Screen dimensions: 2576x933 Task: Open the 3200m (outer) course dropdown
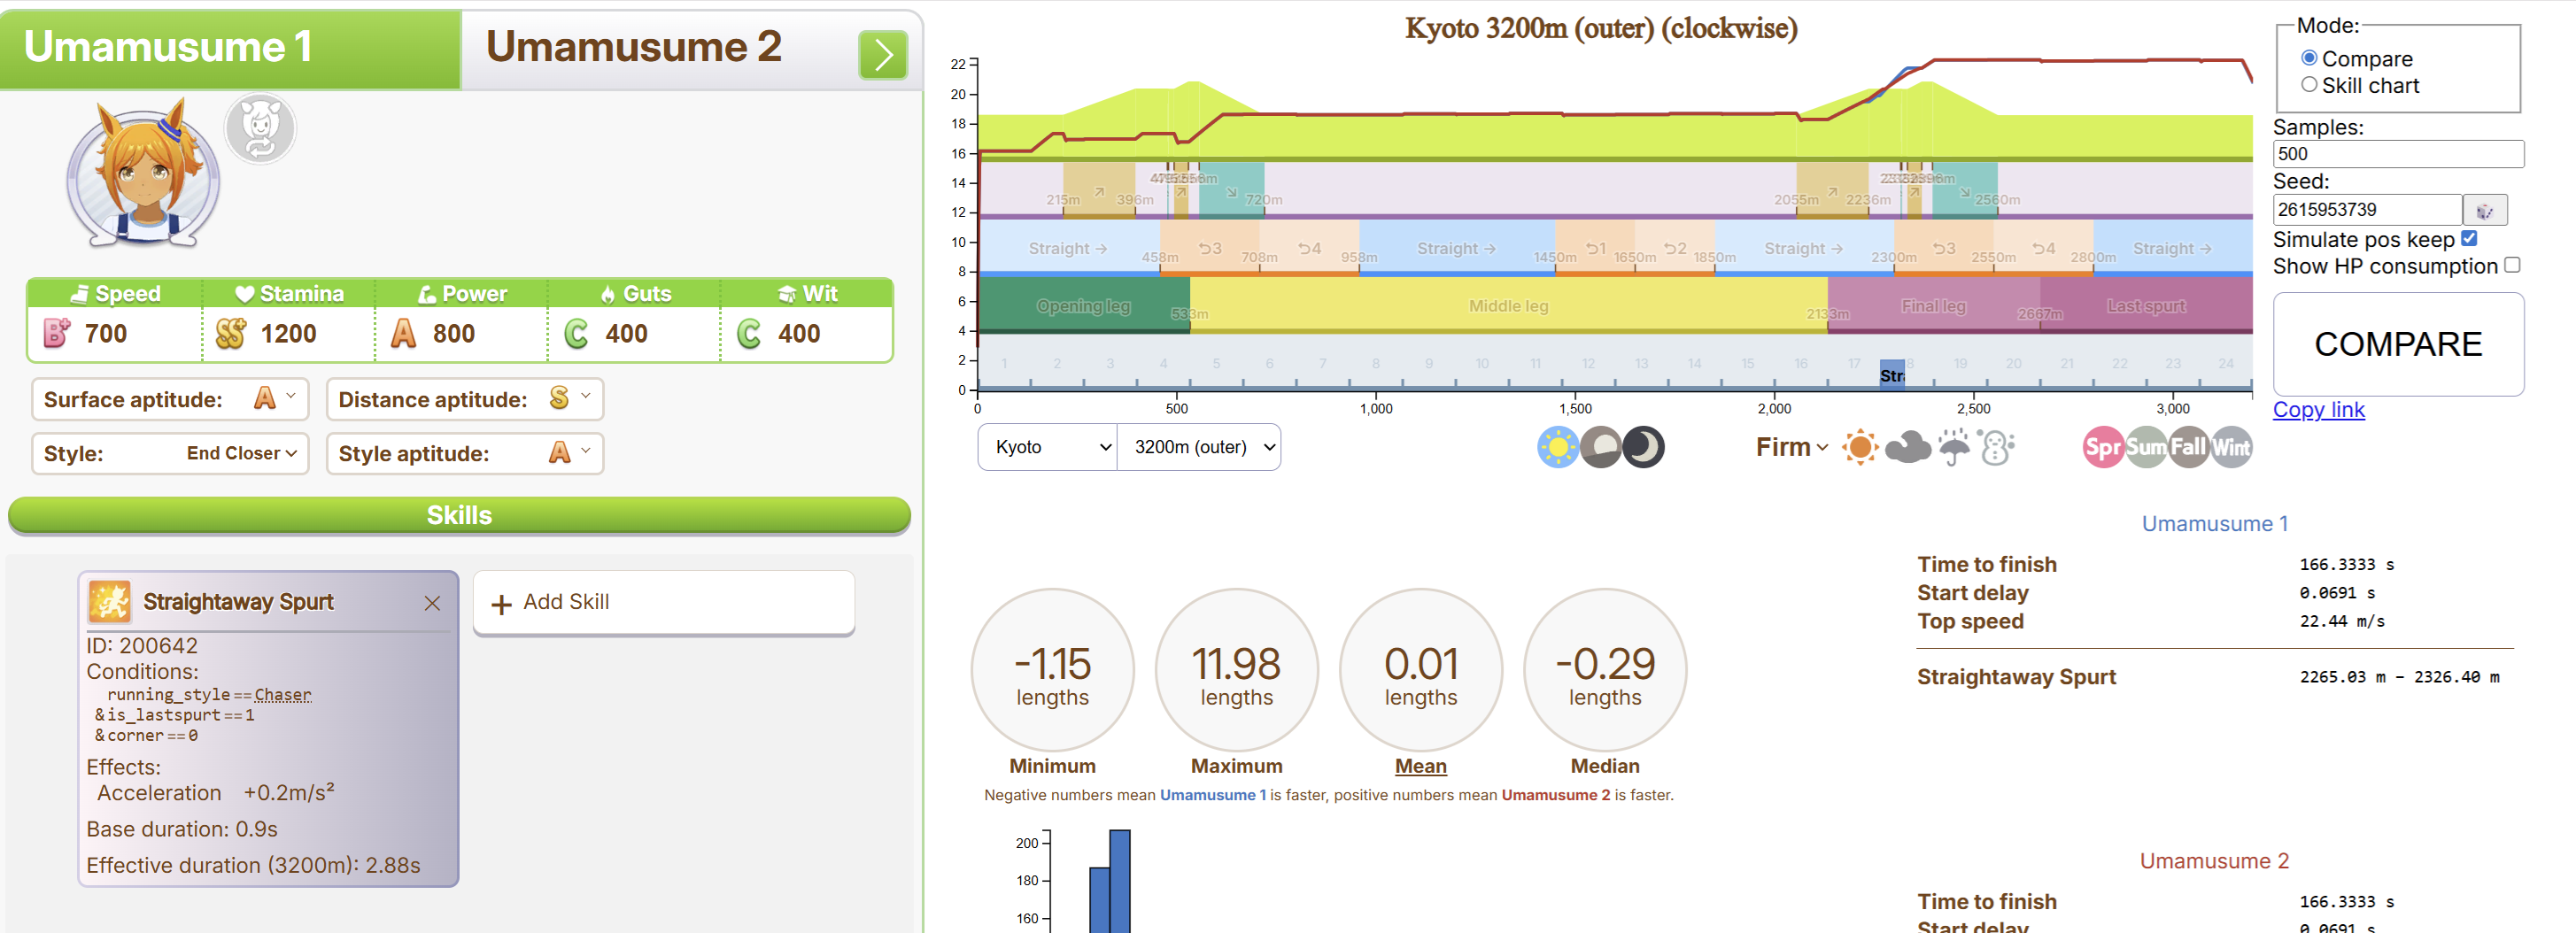click(x=1199, y=447)
